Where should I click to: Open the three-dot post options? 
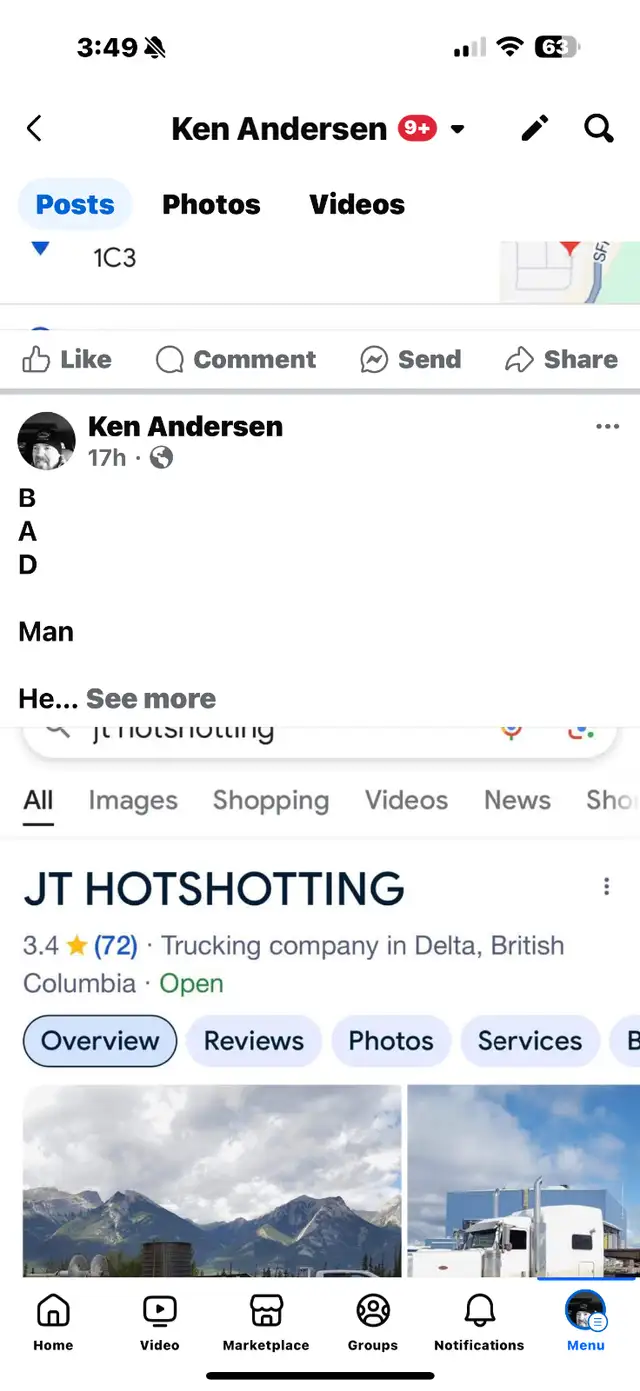coord(607,427)
